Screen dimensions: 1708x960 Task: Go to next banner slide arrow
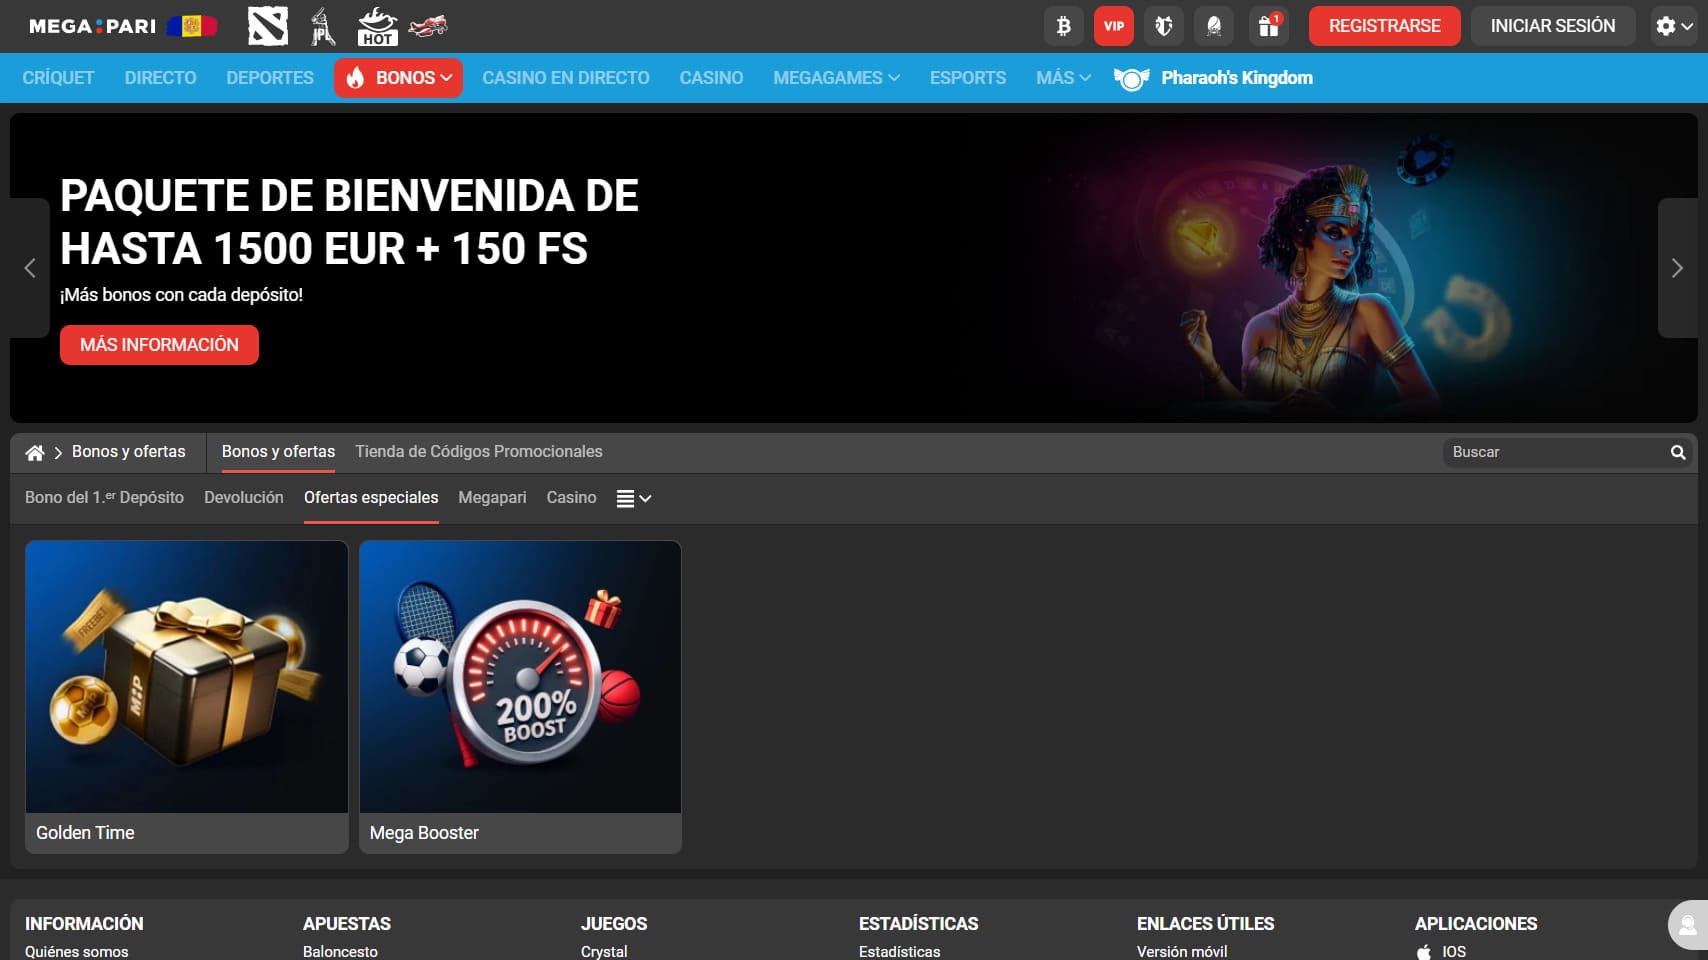coord(1677,268)
